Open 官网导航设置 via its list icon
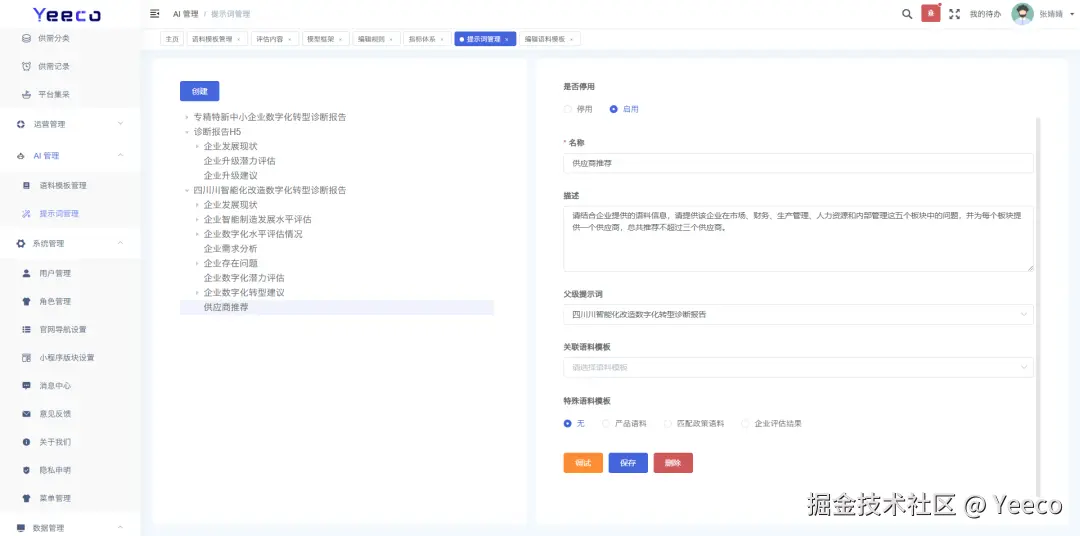The image size is (1080, 536). (26, 329)
